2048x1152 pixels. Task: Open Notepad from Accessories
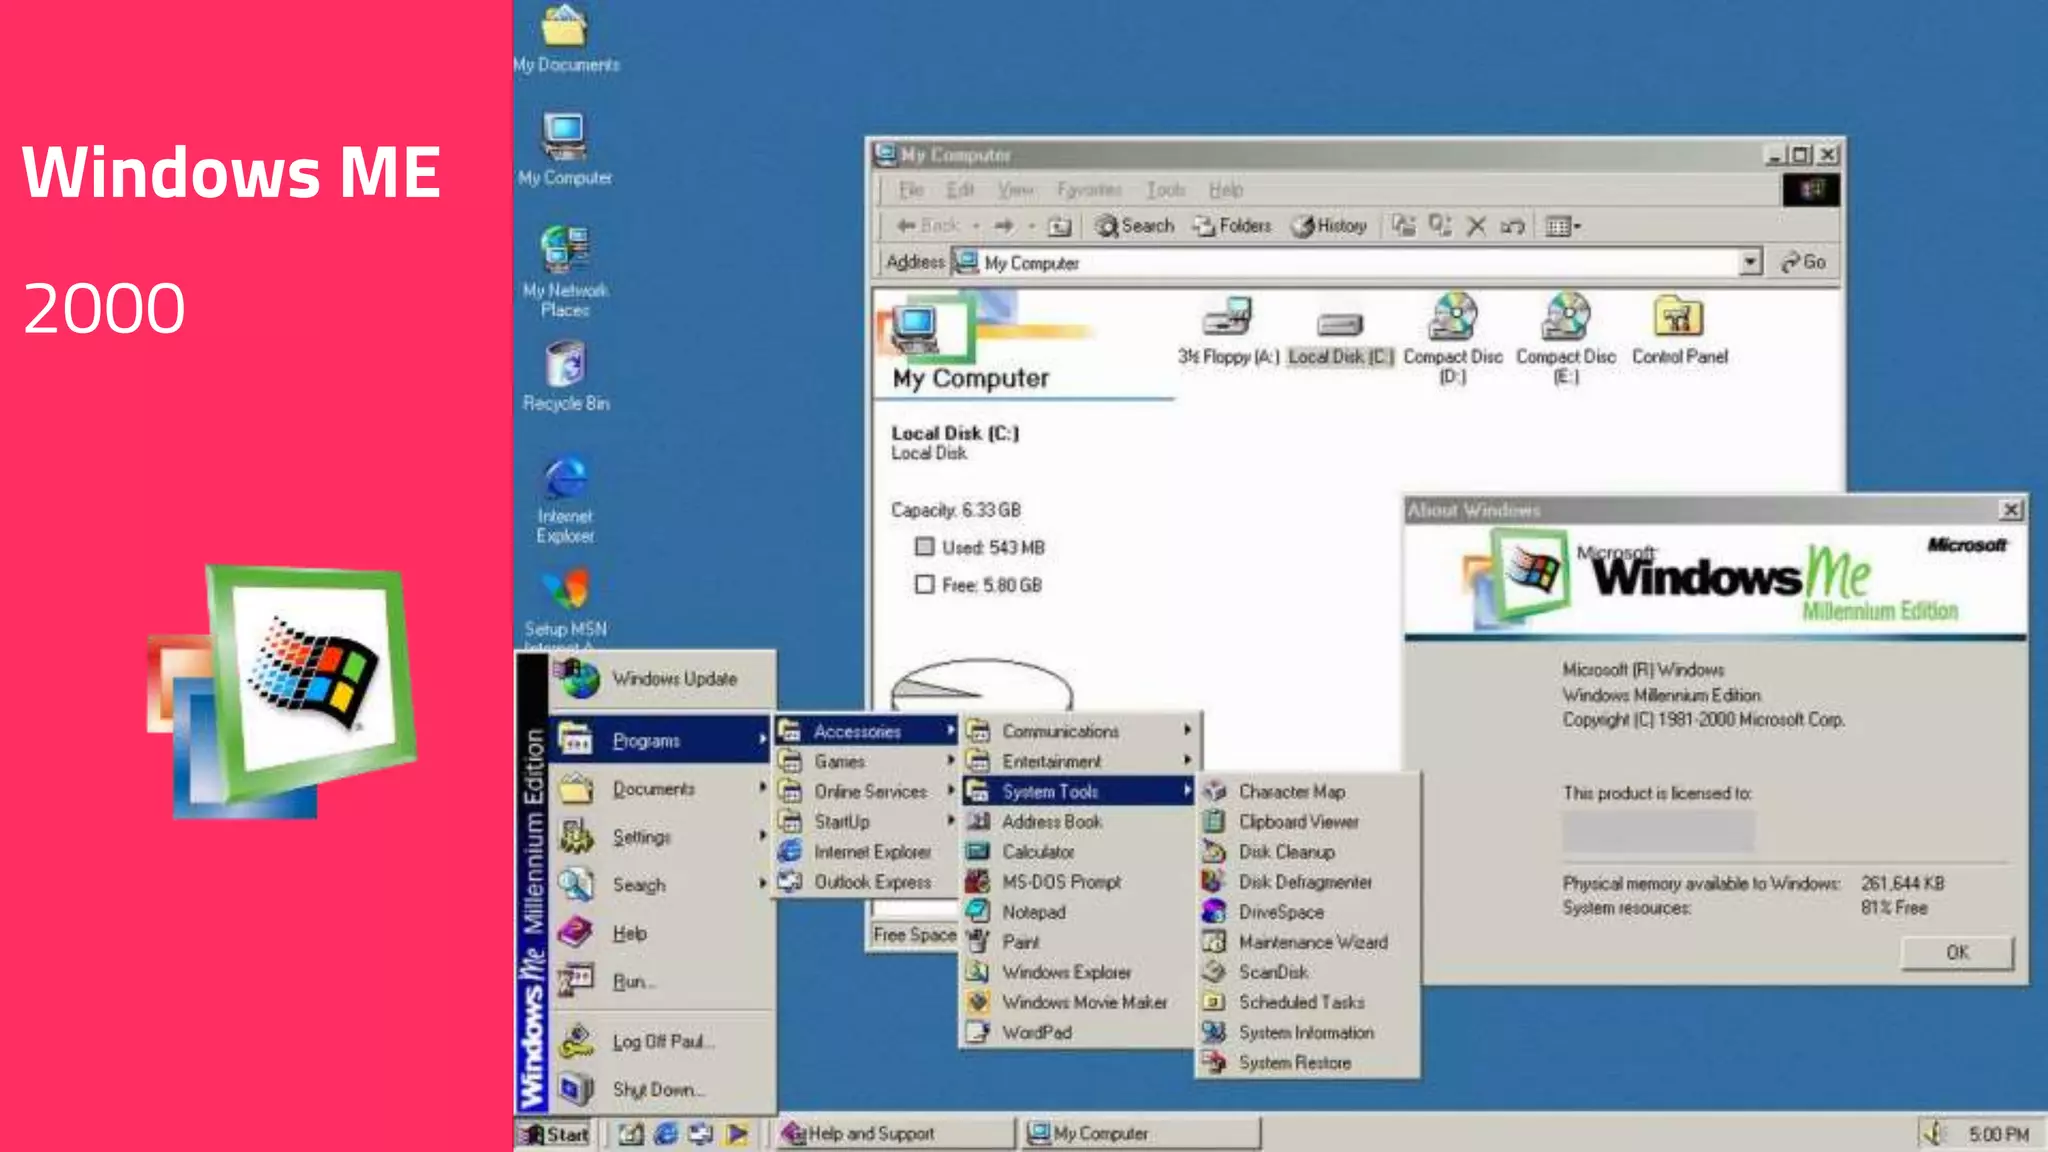[x=1078, y=912]
